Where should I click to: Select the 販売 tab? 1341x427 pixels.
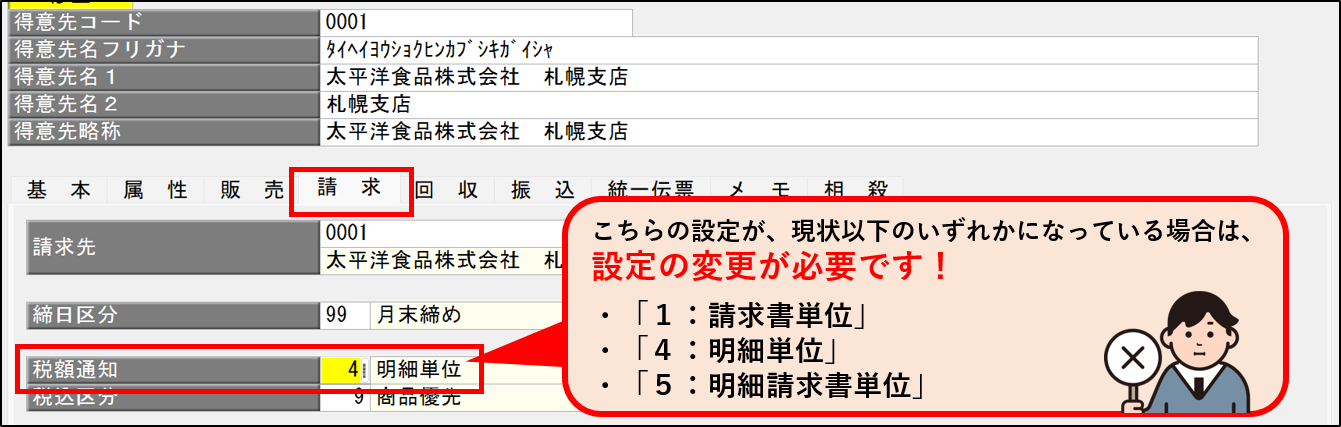[x=250, y=191]
